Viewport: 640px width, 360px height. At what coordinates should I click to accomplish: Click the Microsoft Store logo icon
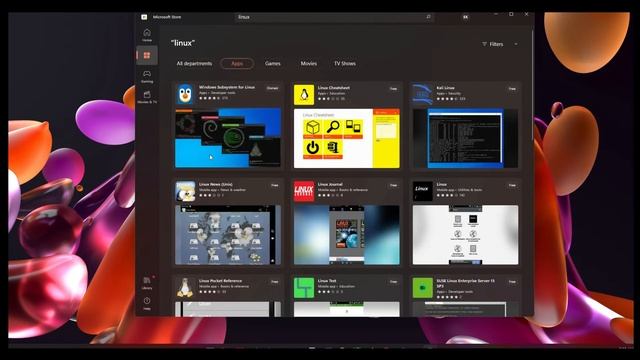144,17
